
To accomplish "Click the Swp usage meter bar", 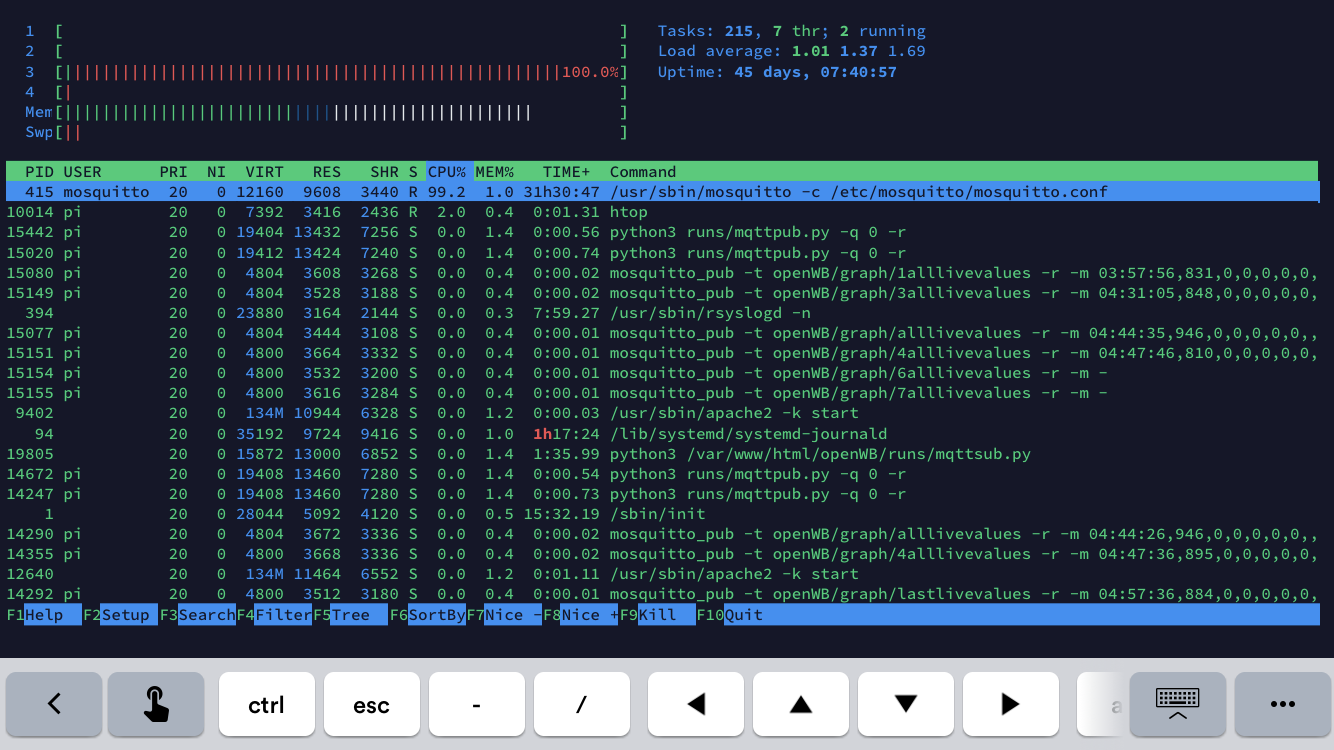I will (x=342, y=132).
